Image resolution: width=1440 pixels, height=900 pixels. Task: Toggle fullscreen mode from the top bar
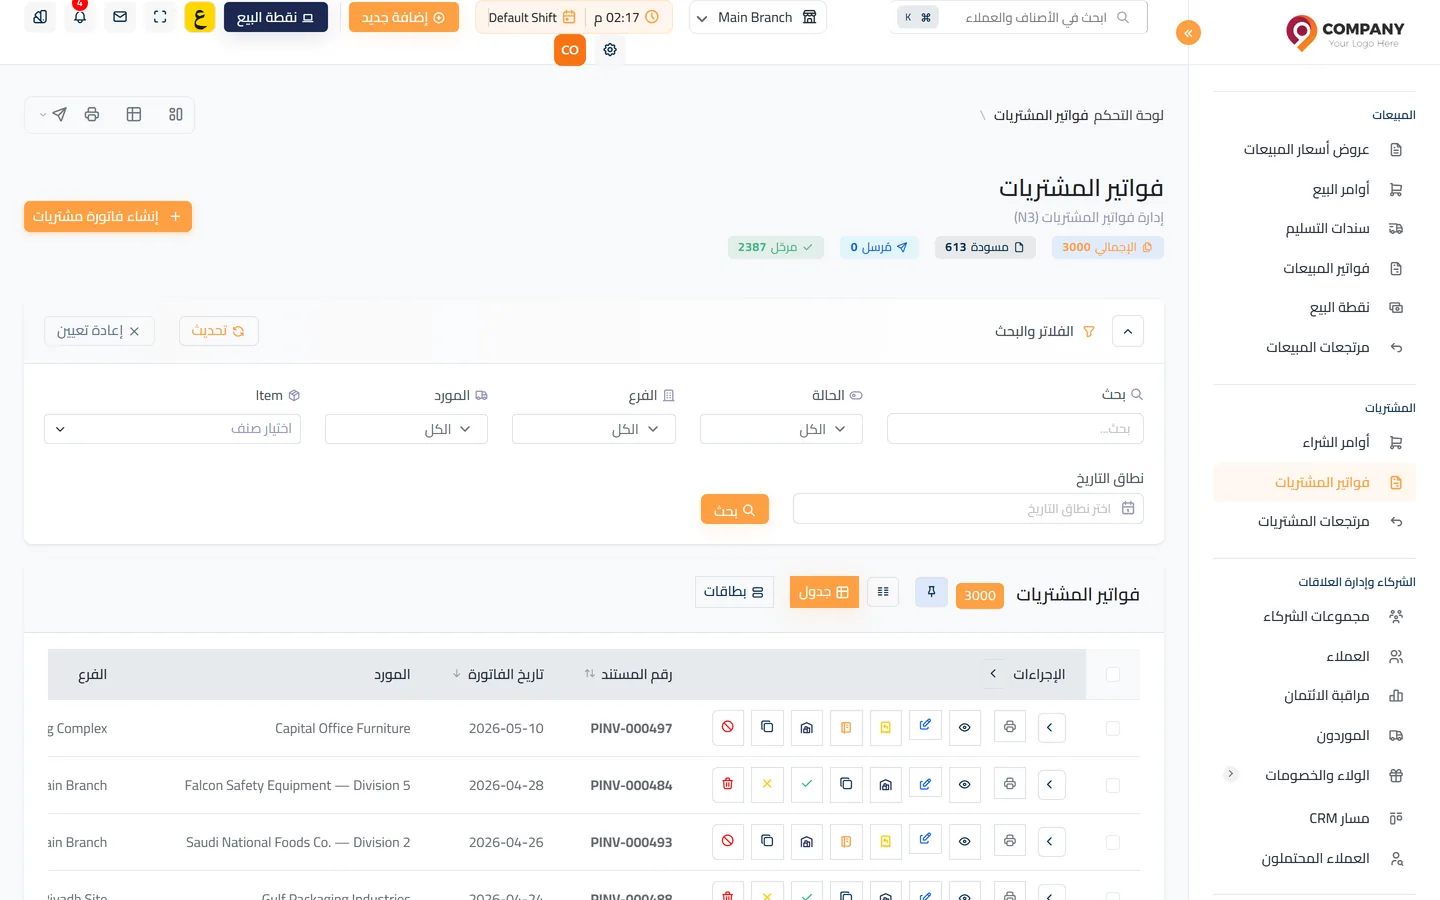click(160, 17)
